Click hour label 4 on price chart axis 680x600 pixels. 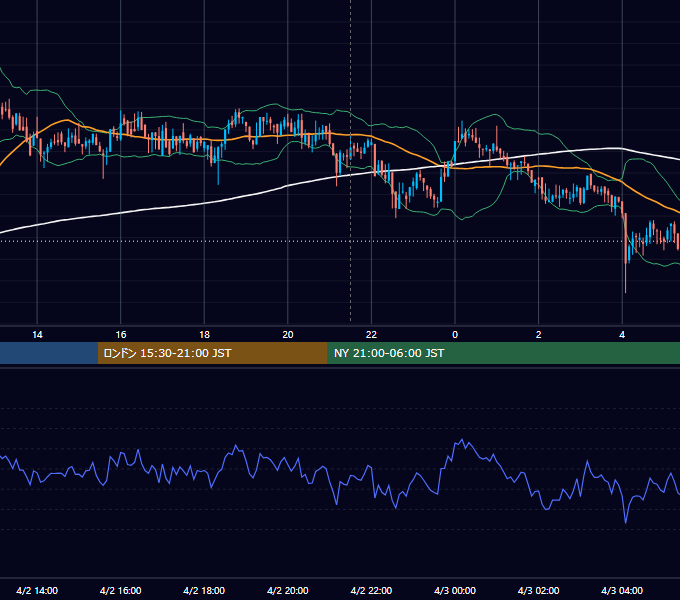[622, 335]
